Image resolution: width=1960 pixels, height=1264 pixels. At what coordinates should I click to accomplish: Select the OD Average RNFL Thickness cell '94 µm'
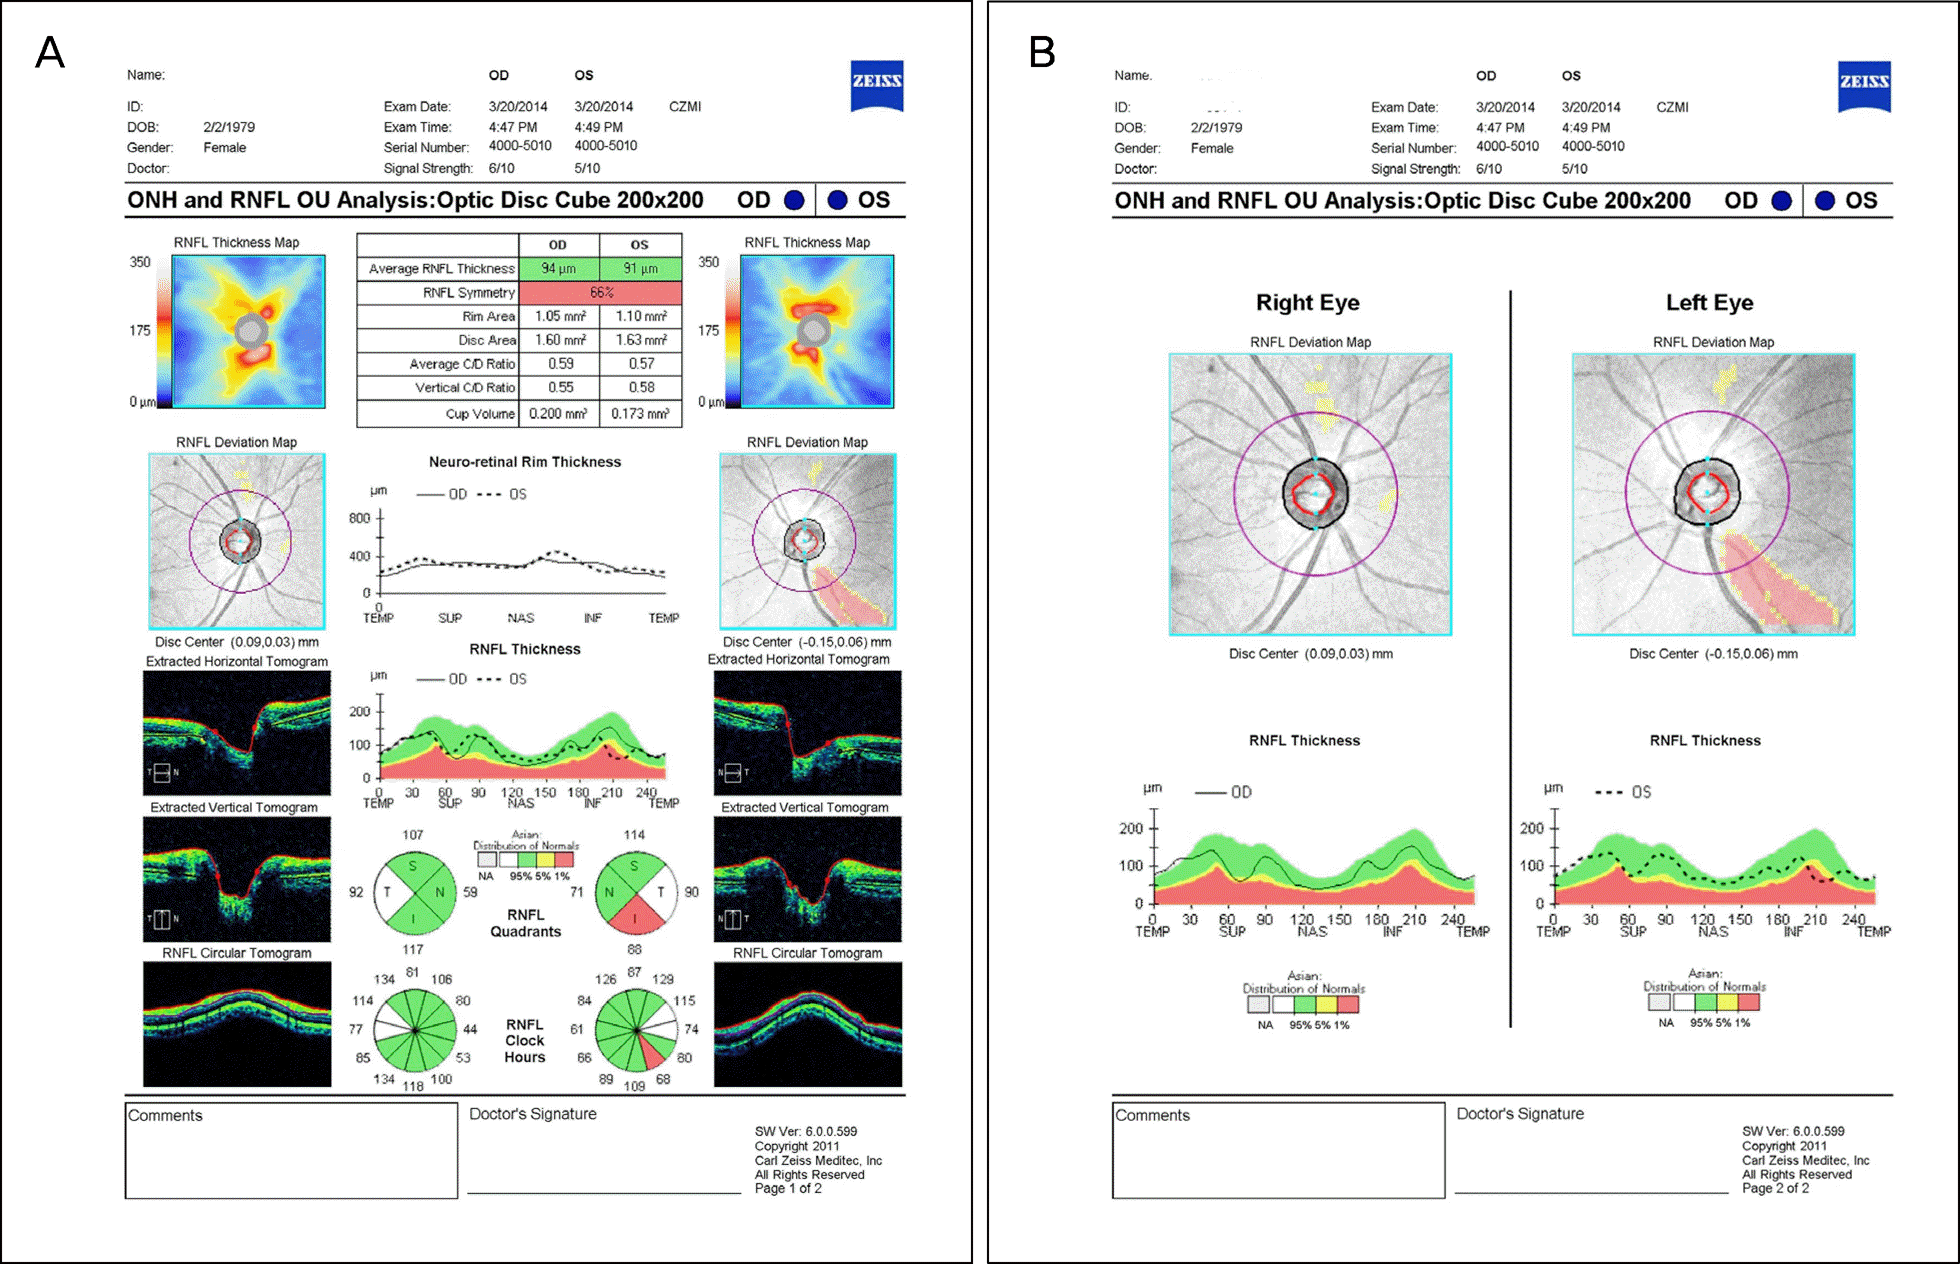[559, 268]
